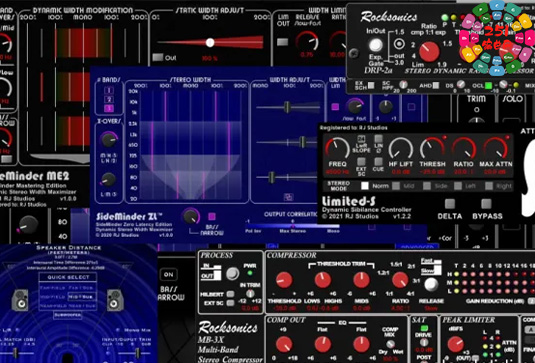Select the highlighted Midfield Quick Select option
This screenshot has height=363, width=535.
click(82, 297)
